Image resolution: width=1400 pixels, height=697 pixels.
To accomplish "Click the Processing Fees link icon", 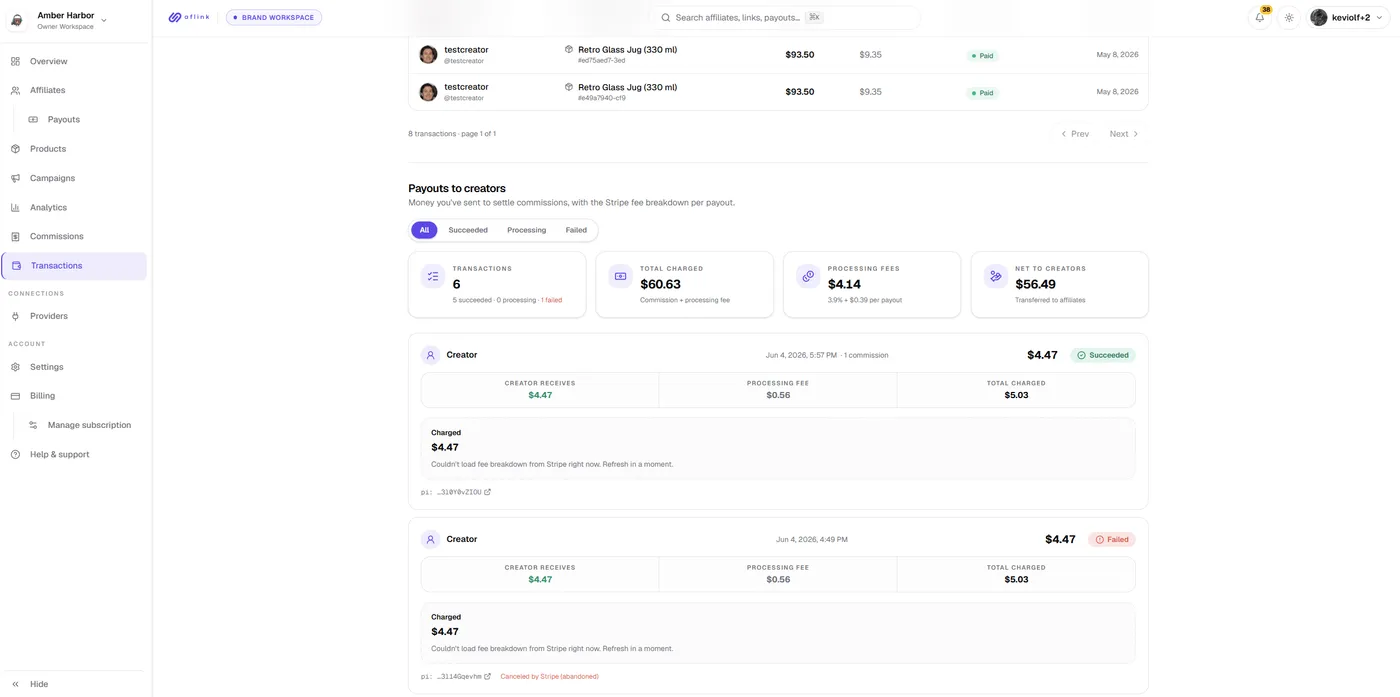I will pyautogui.click(x=808, y=276).
